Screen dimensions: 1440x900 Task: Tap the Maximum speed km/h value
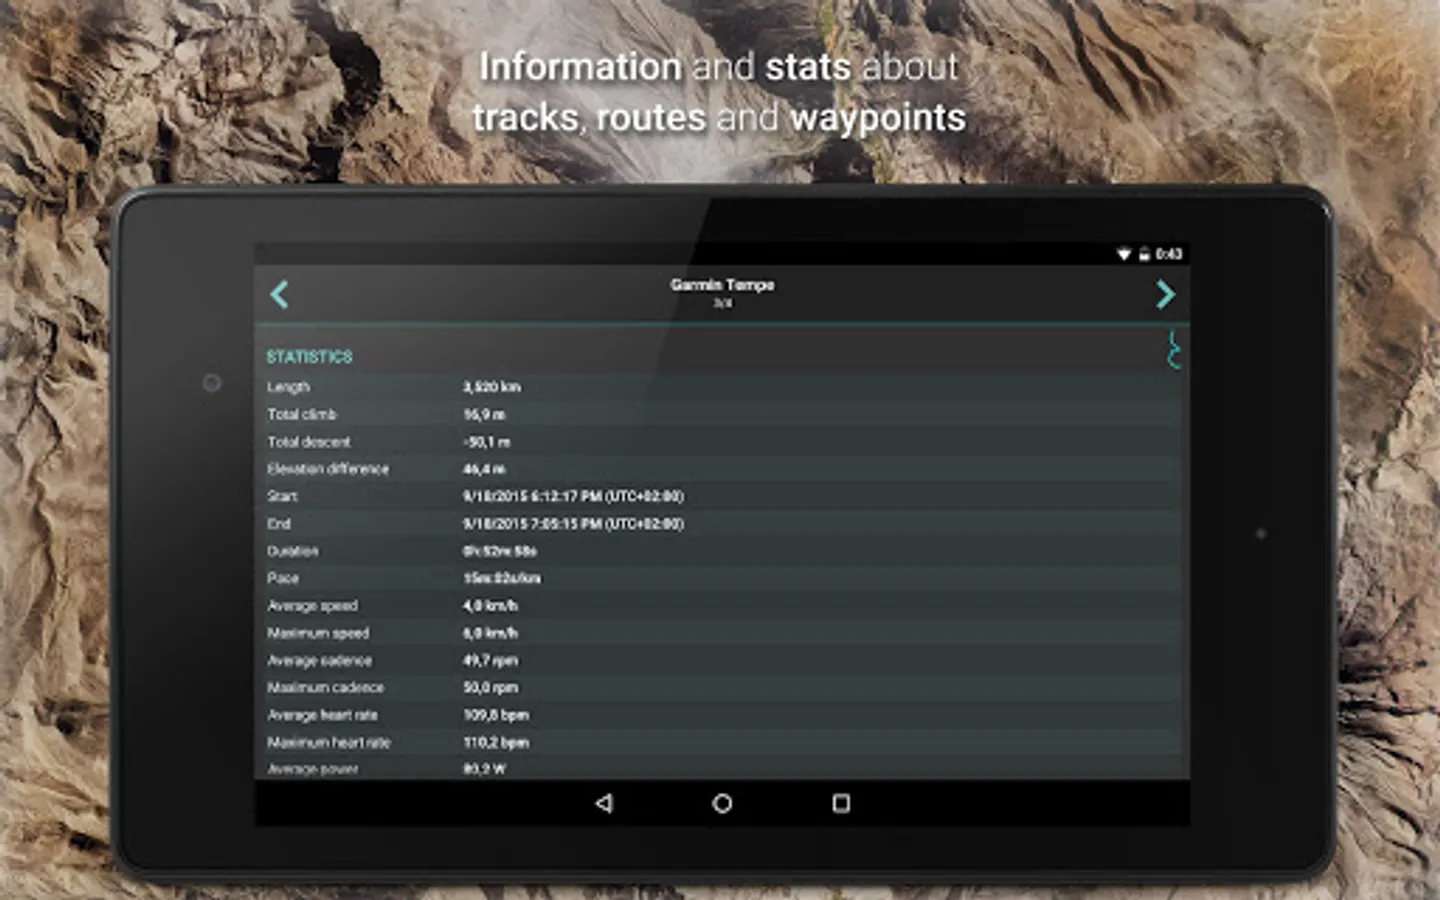point(491,633)
